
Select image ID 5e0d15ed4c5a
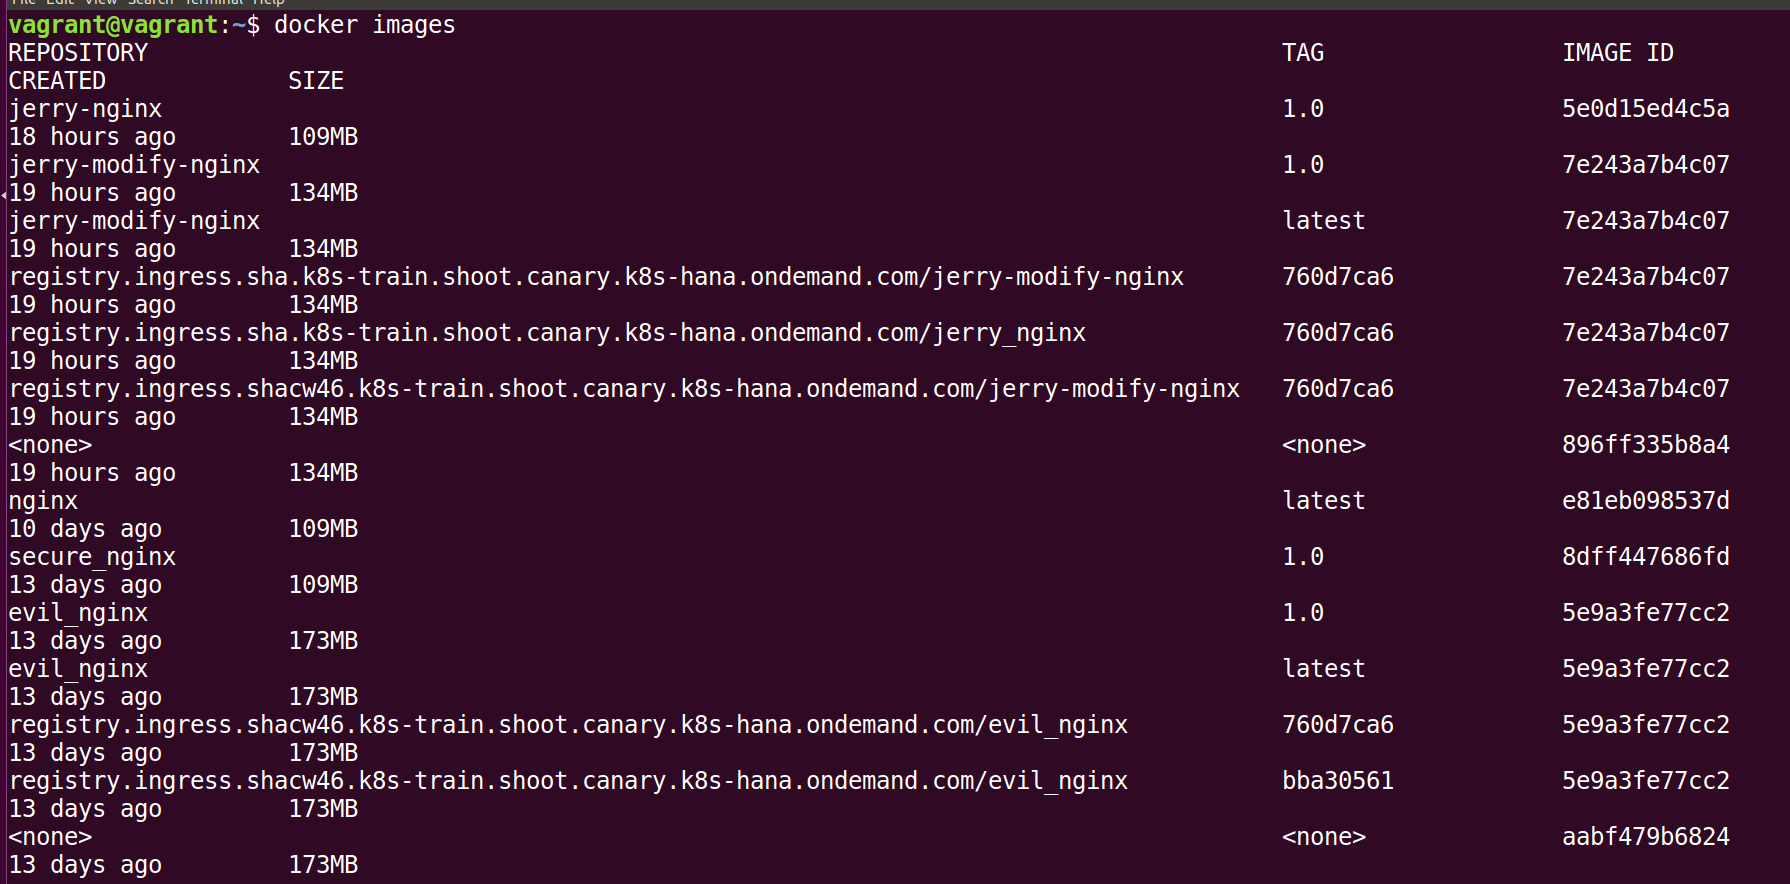pyautogui.click(x=1645, y=109)
